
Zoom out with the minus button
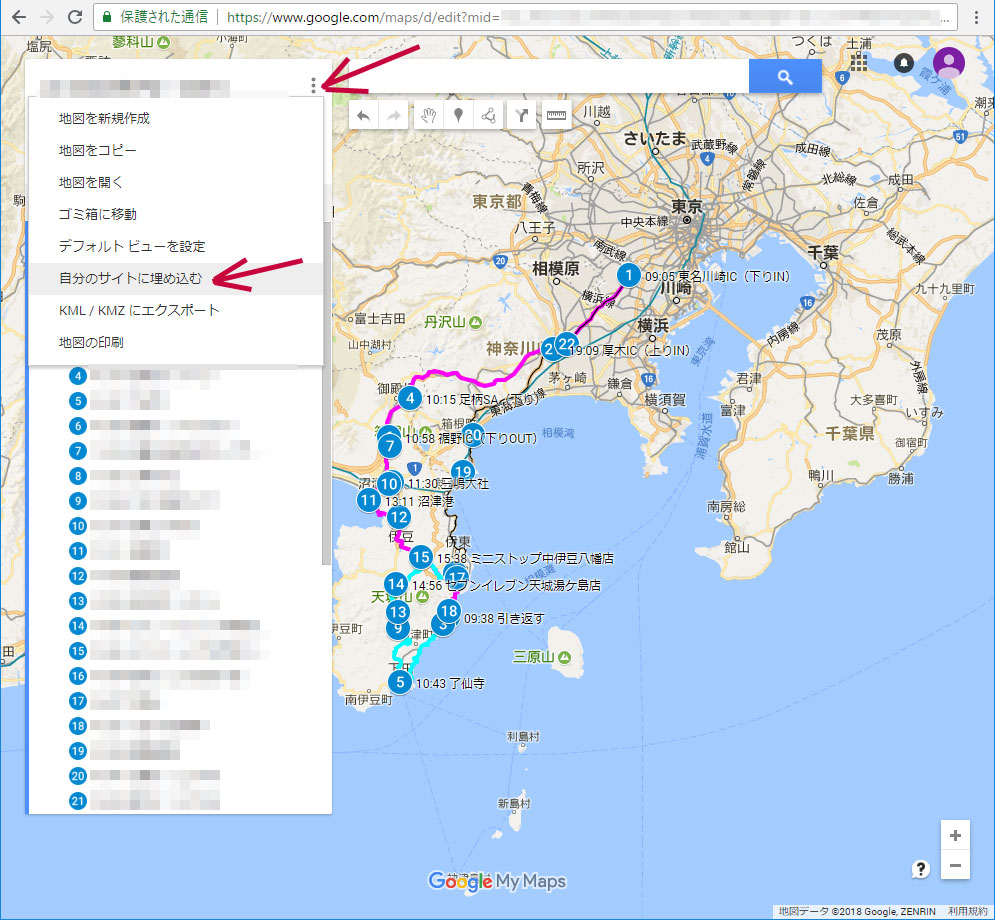pyautogui.click(x=955, y=865)
